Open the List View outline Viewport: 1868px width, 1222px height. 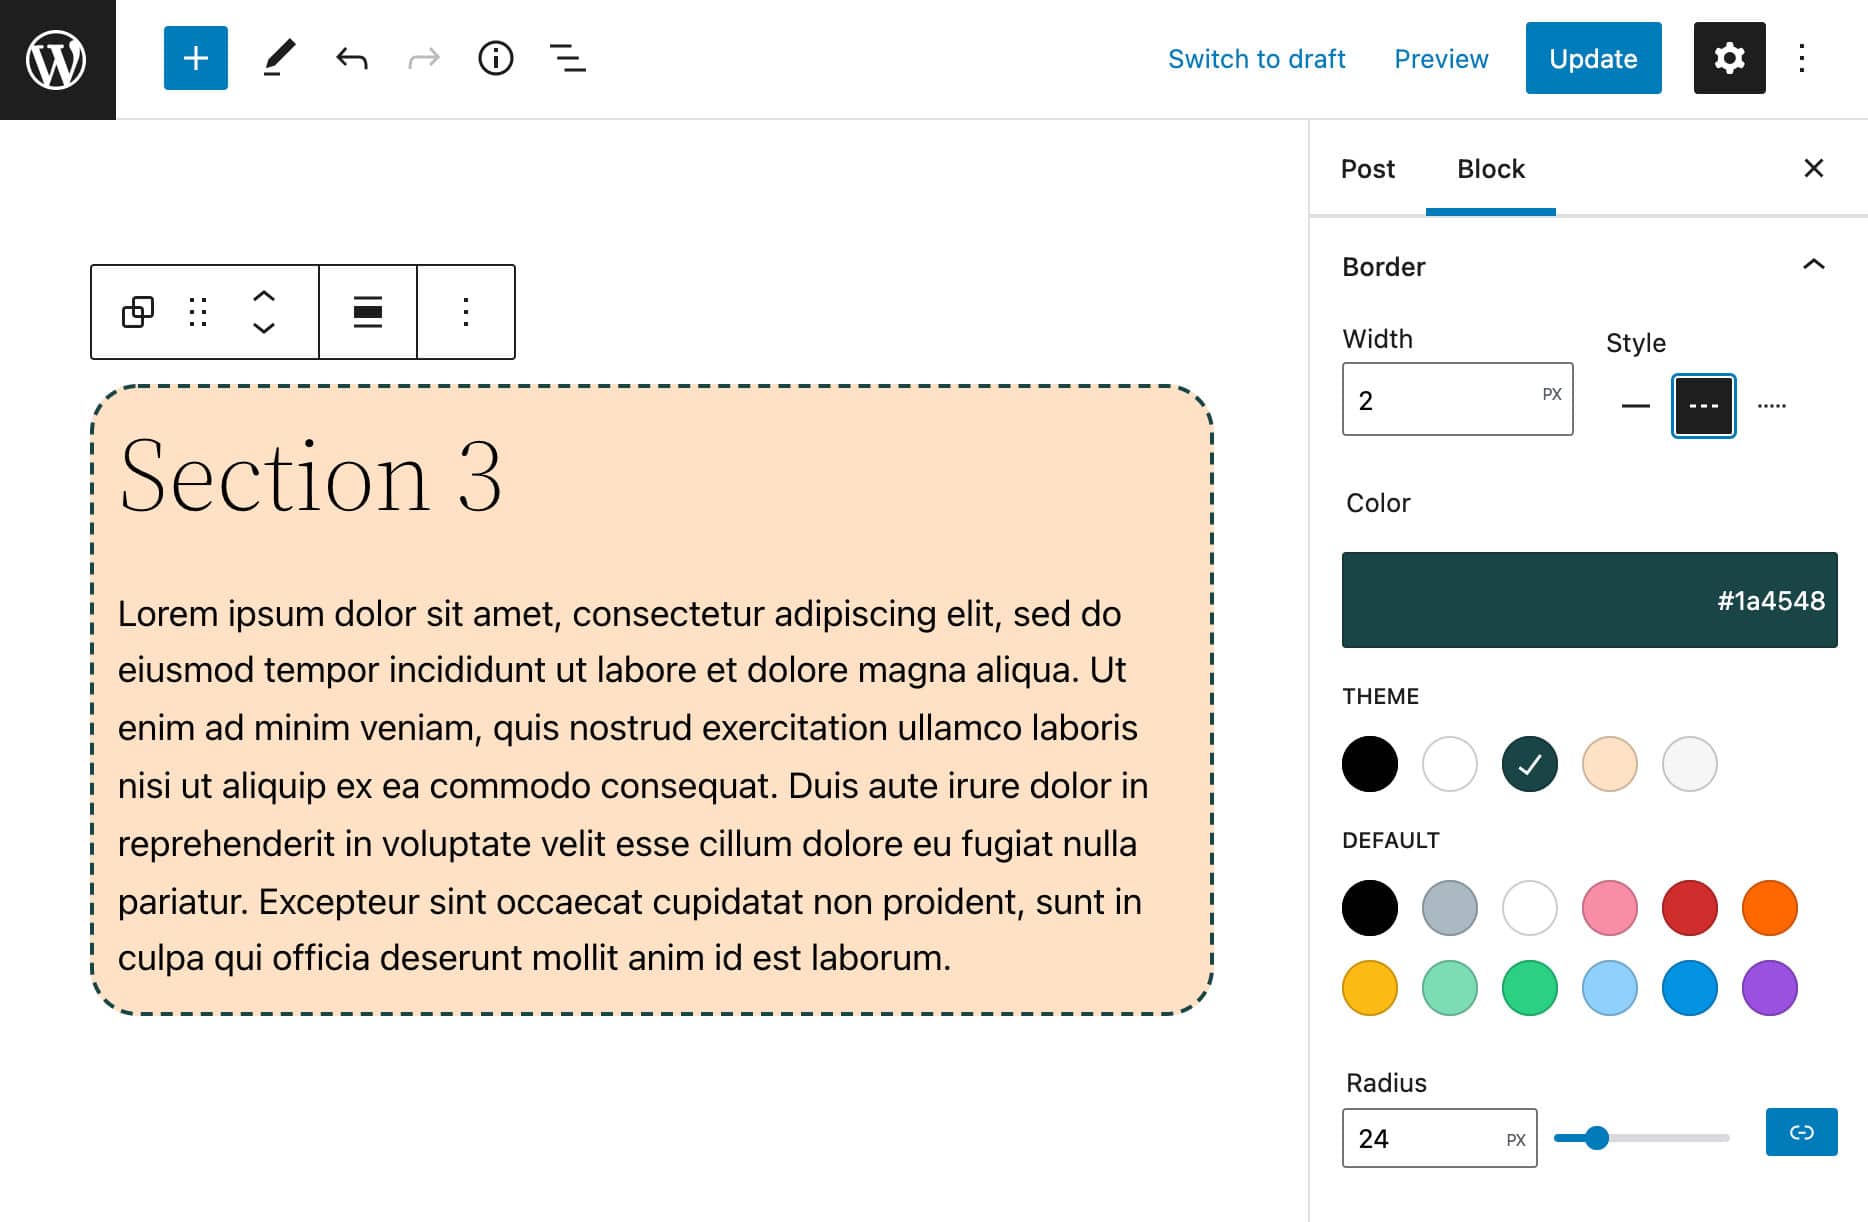[567, 58]
